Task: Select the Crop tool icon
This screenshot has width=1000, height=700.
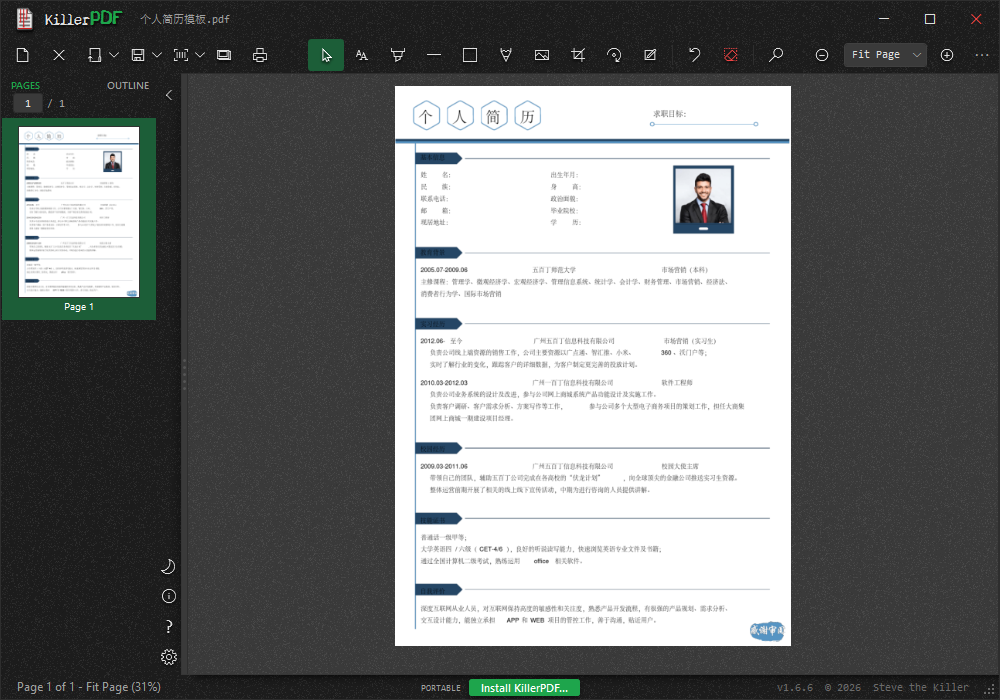Action: [578, 55]
